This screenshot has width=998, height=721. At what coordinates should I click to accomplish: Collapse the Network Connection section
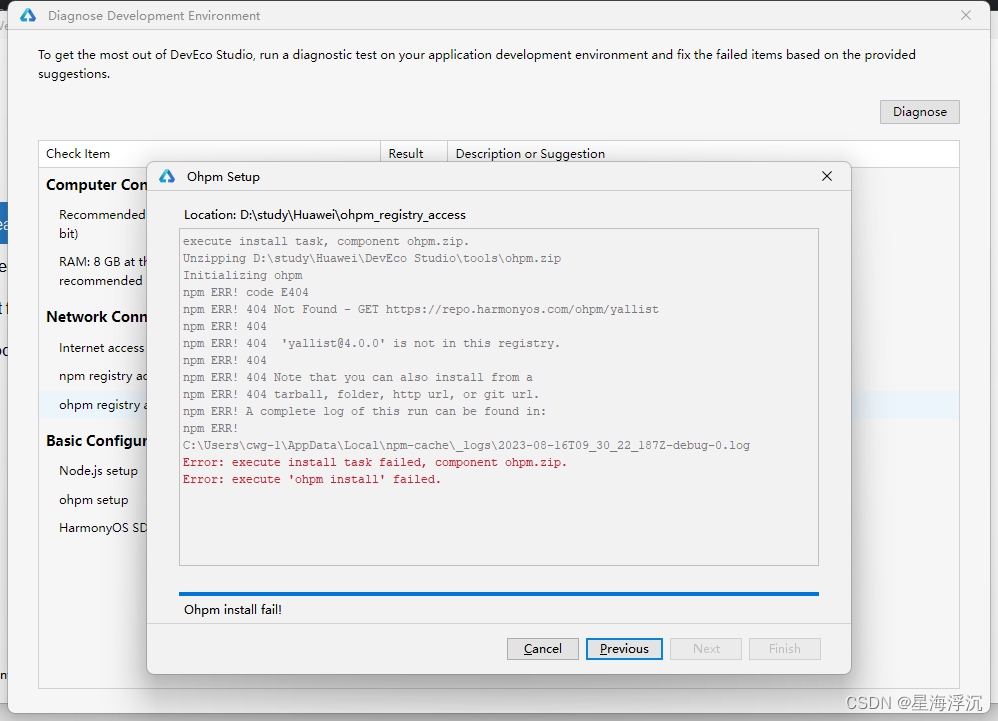pos(96,316)
